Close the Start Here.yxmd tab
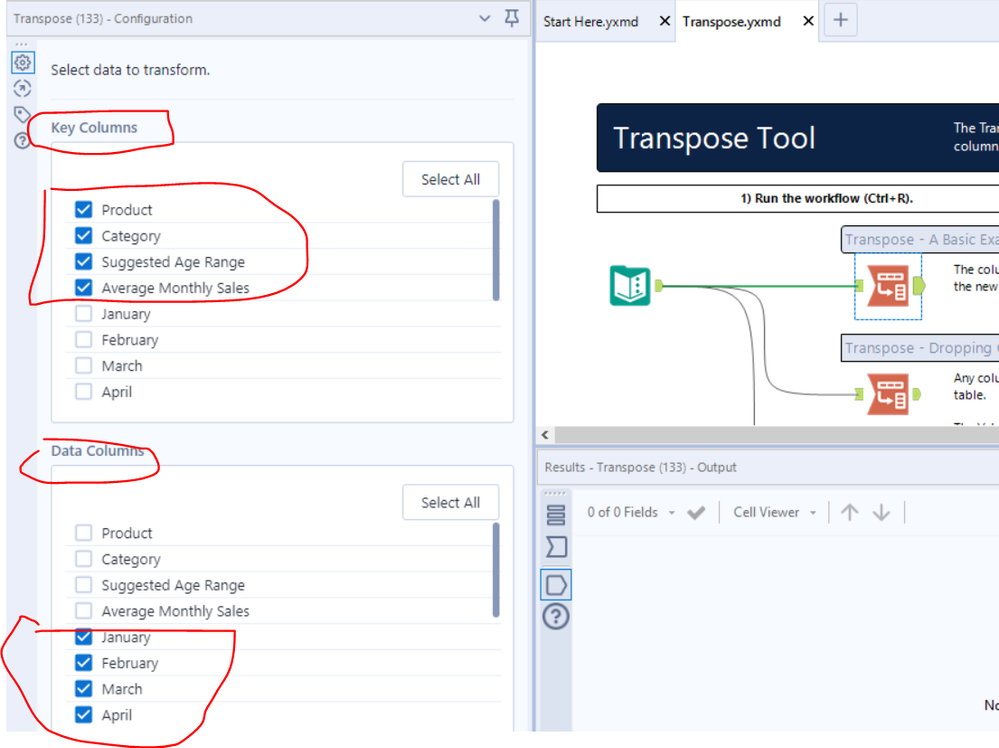 (665, 21)
